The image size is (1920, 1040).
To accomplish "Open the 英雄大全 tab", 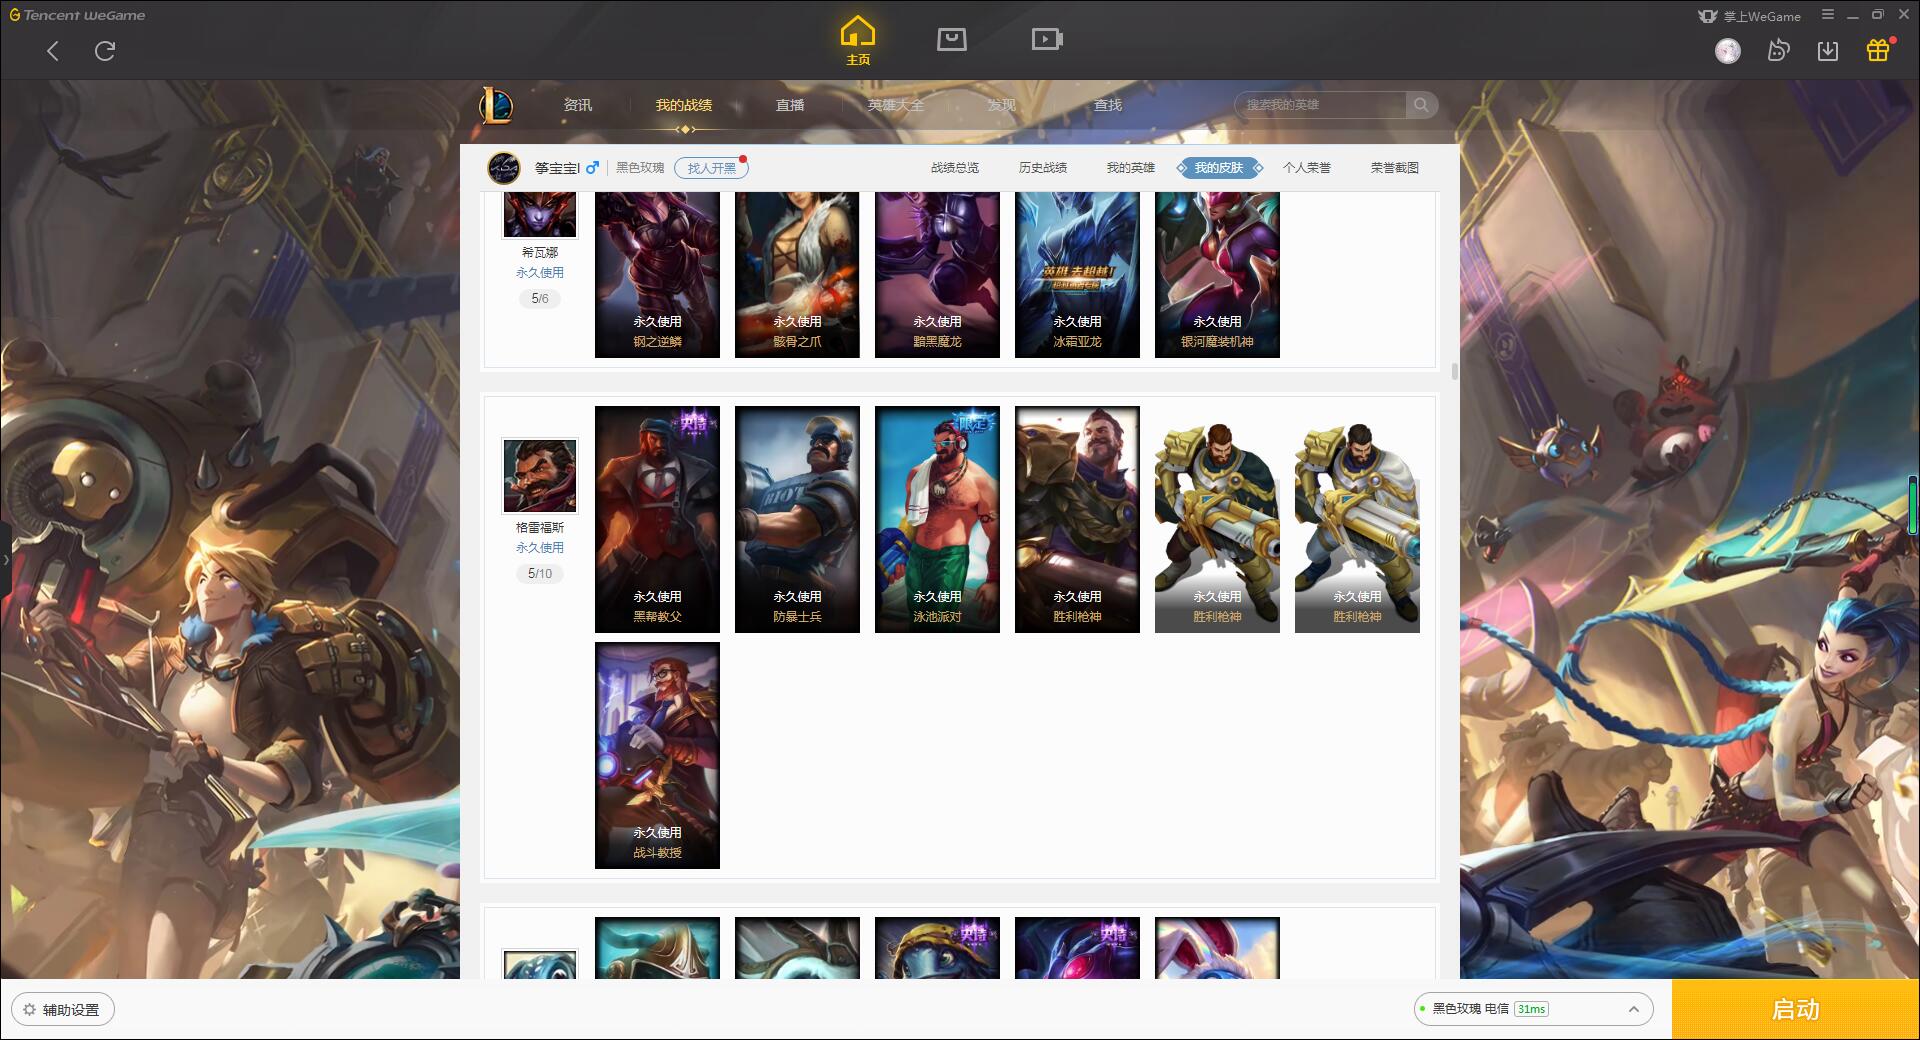I will click(x=896, y=105).
